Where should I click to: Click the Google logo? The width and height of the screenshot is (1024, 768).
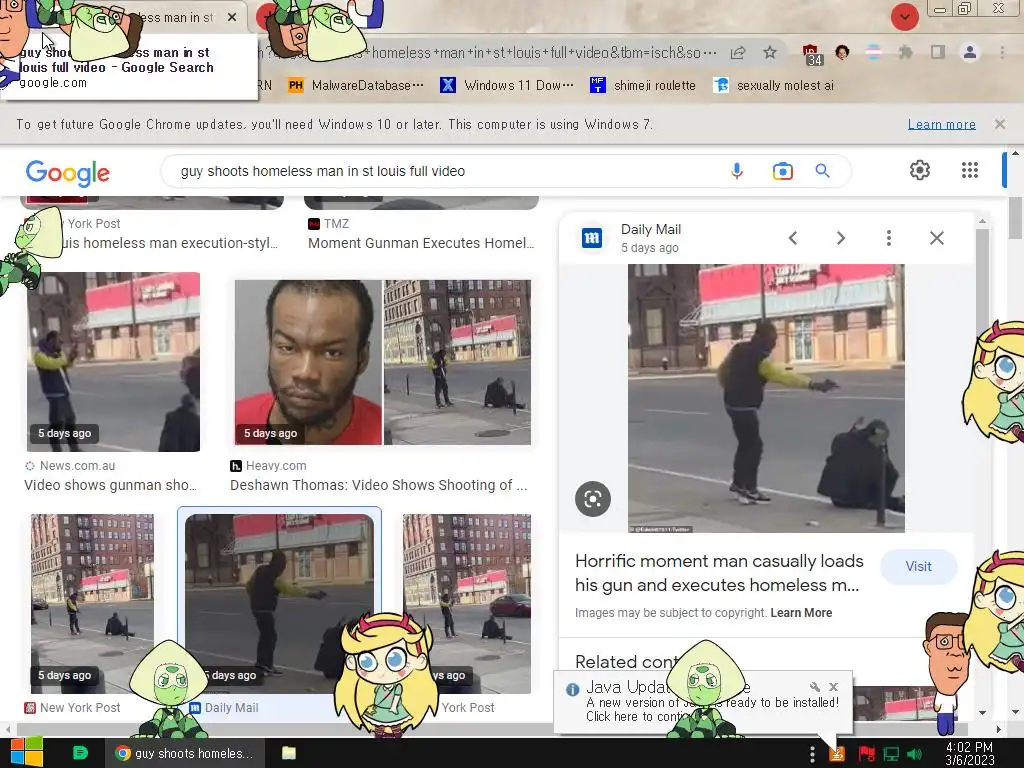pyautogui.click(x=68, y=172)
